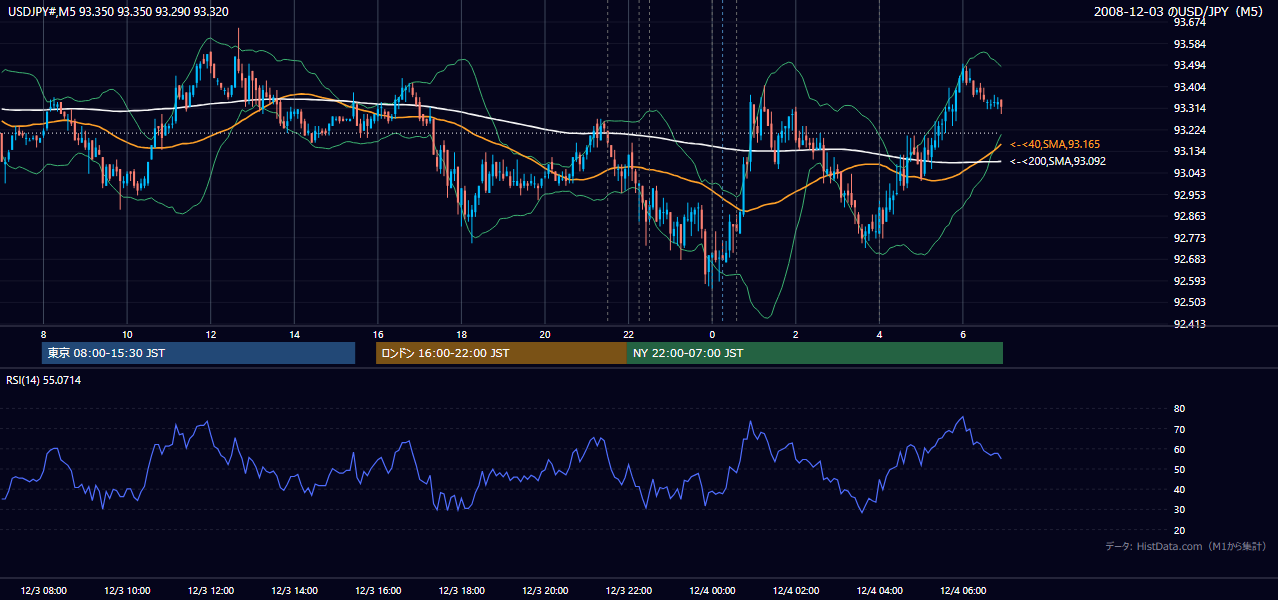The width and height of the screenshot is (1278, 600).
Task: Click hour tick 20 under price chart
Action: tap(545, 334)
